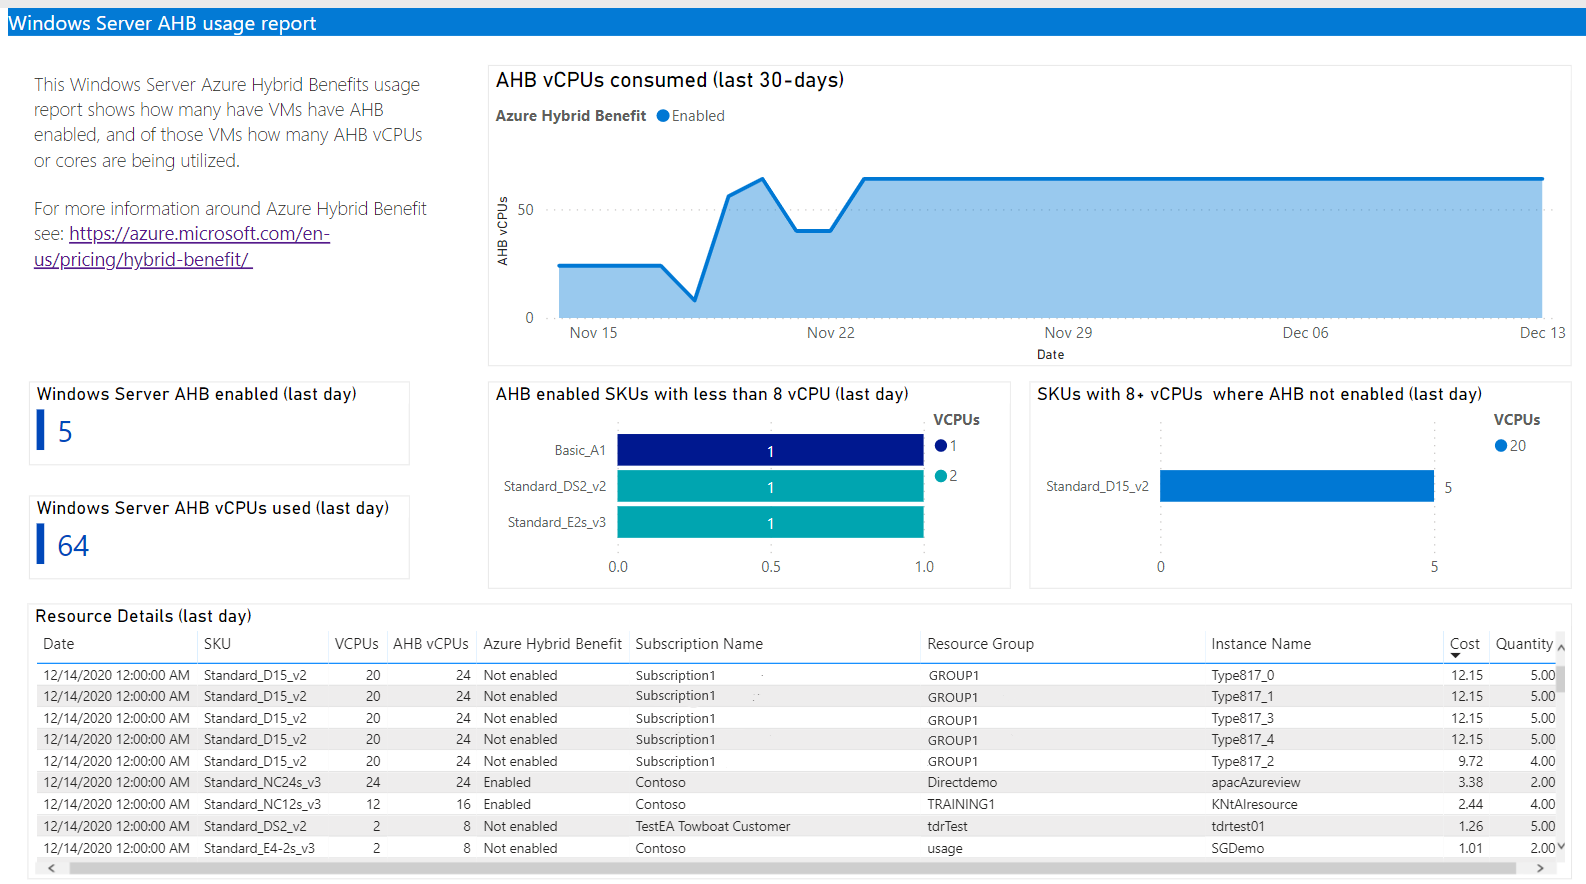Select the Basic_A1 bar in the chart
The height and width of the screenshot is (884, 1586).
pos(770,450)
